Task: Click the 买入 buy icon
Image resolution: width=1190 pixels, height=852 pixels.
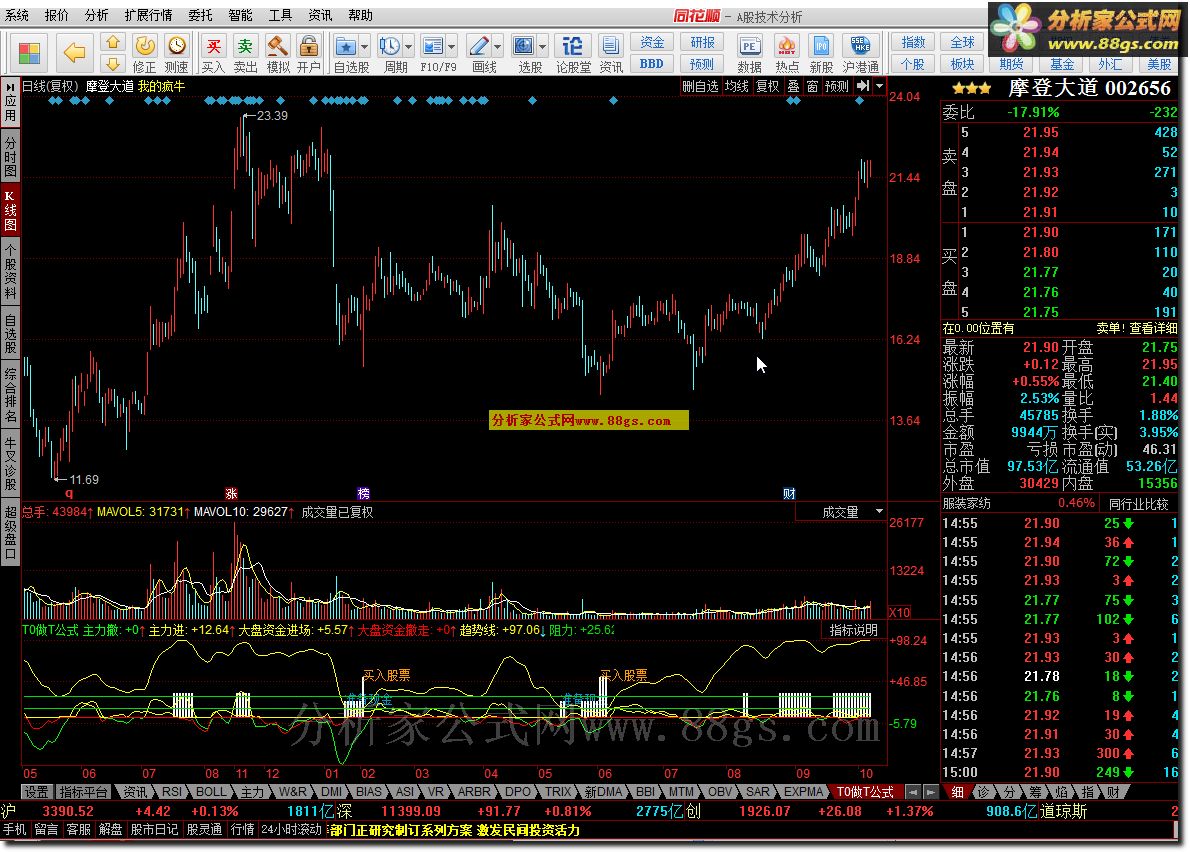Action: click(213, 53)
